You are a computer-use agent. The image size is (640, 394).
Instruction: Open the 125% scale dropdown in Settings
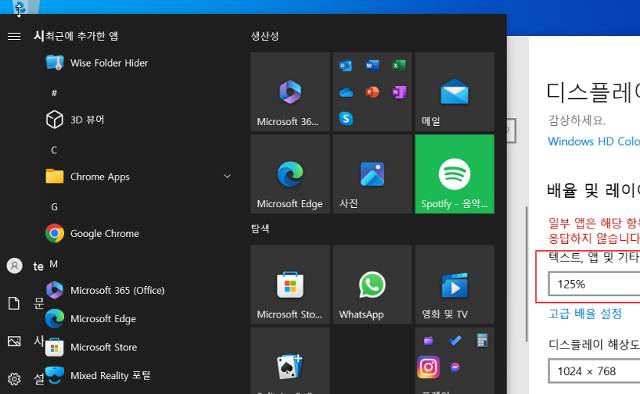tap(594, 284)
